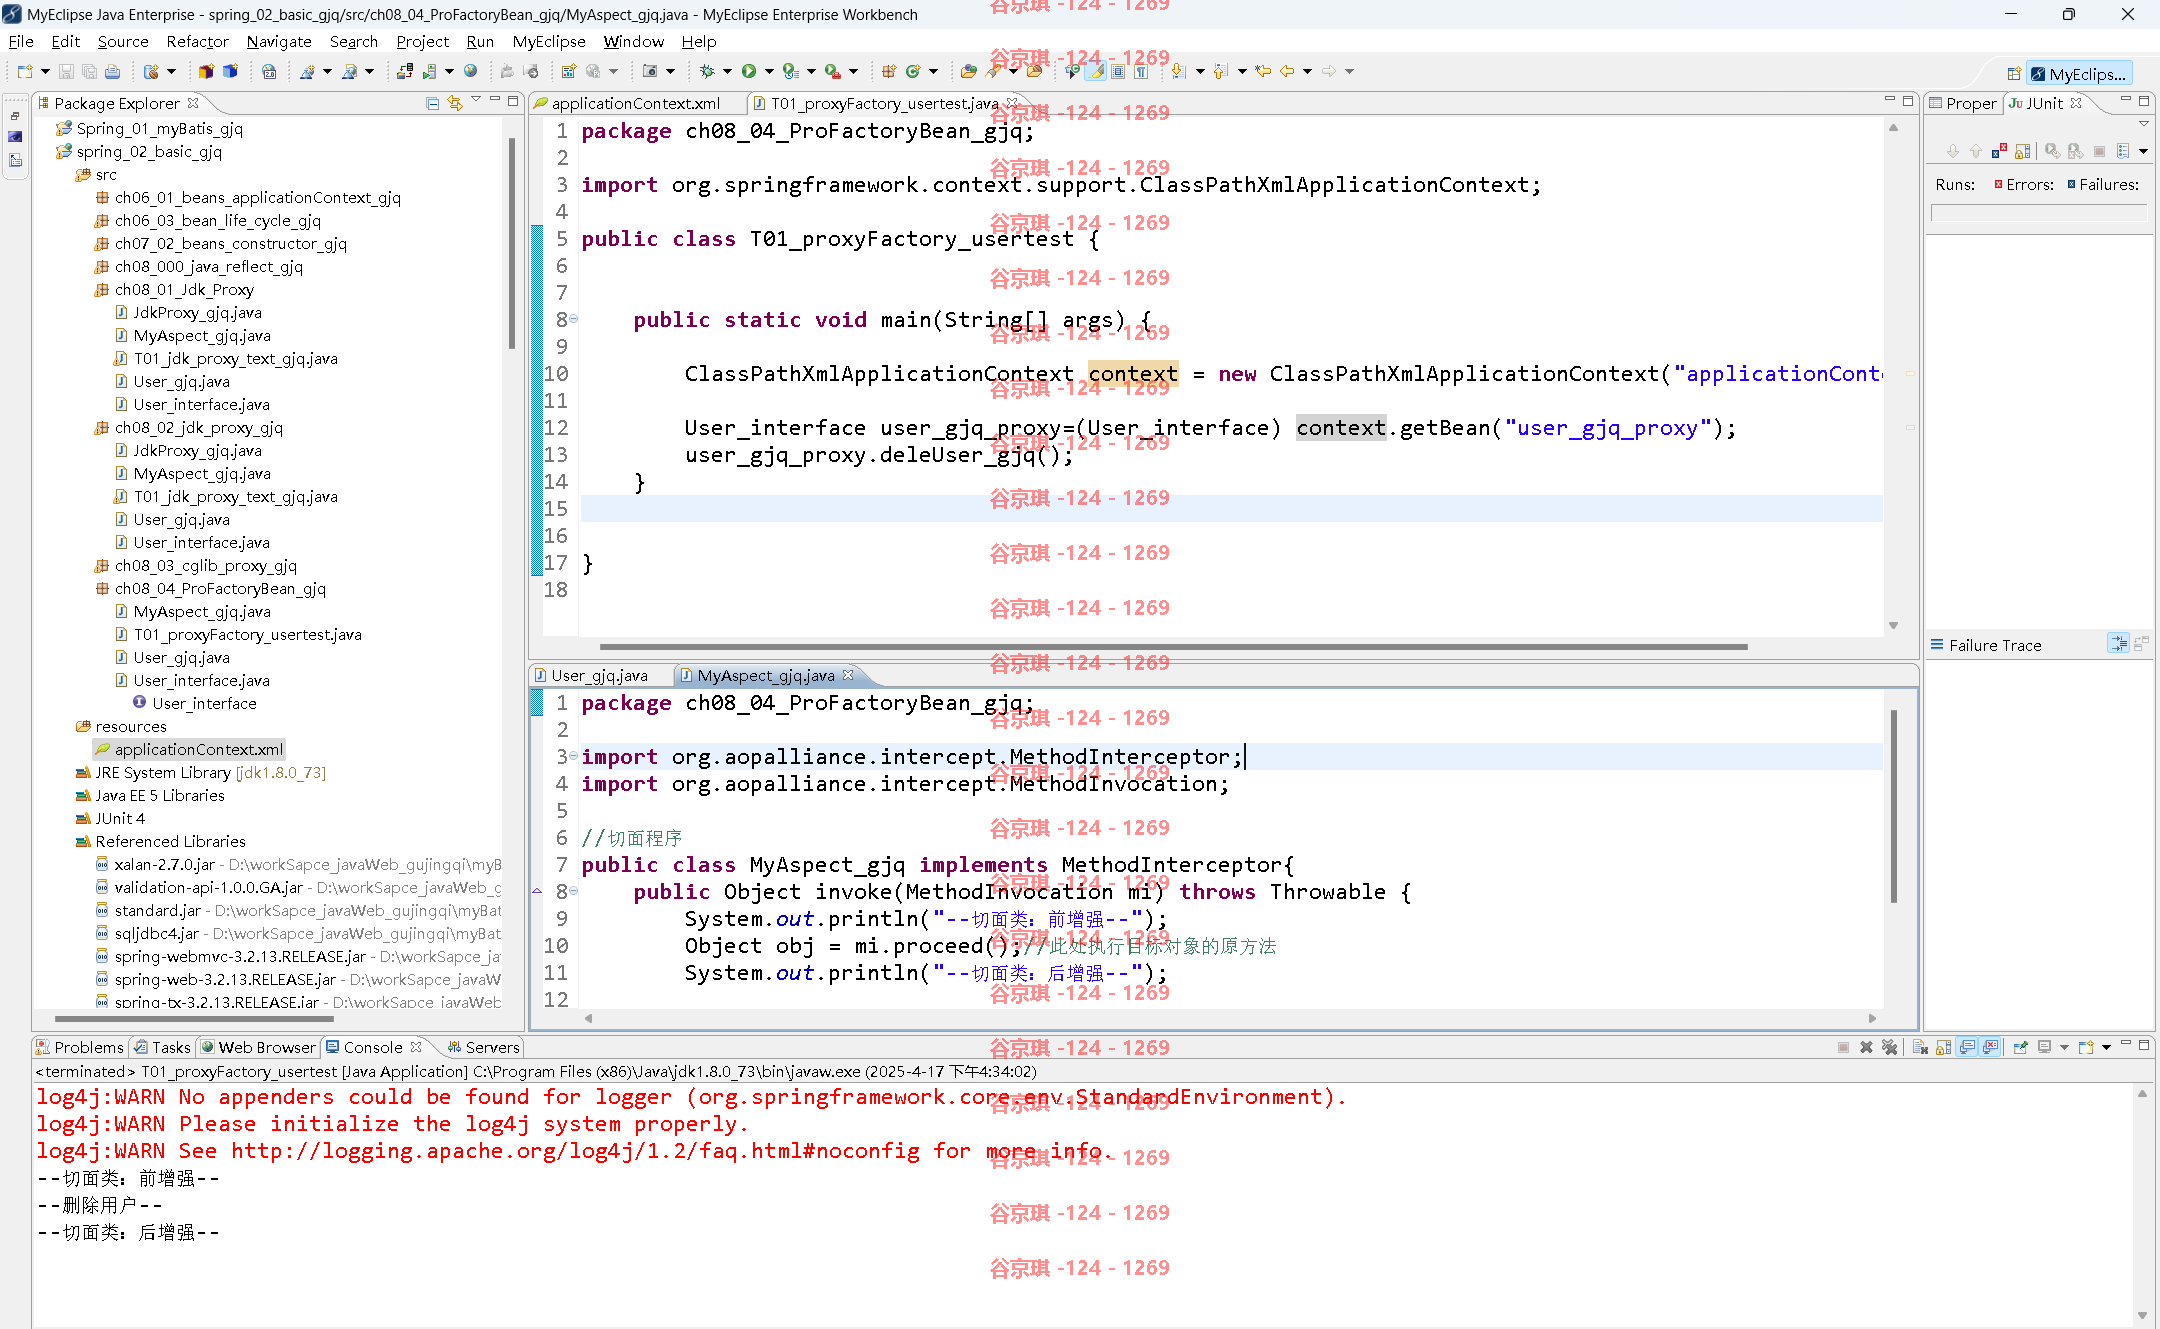Click Terminate stop icon in Console
The image size is (2160, 1329).
(x=1843, y=1047)
